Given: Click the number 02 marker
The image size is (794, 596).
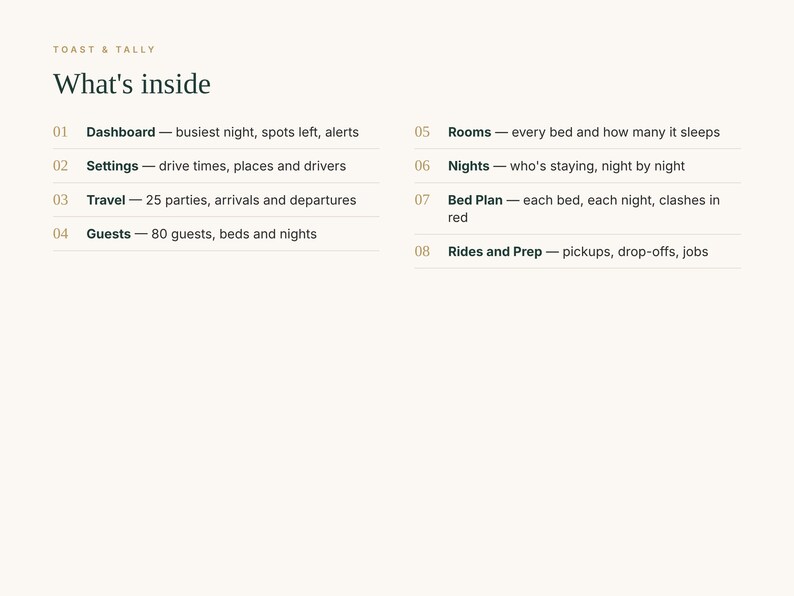Looking at the screenshot, I should pos(60,166).
